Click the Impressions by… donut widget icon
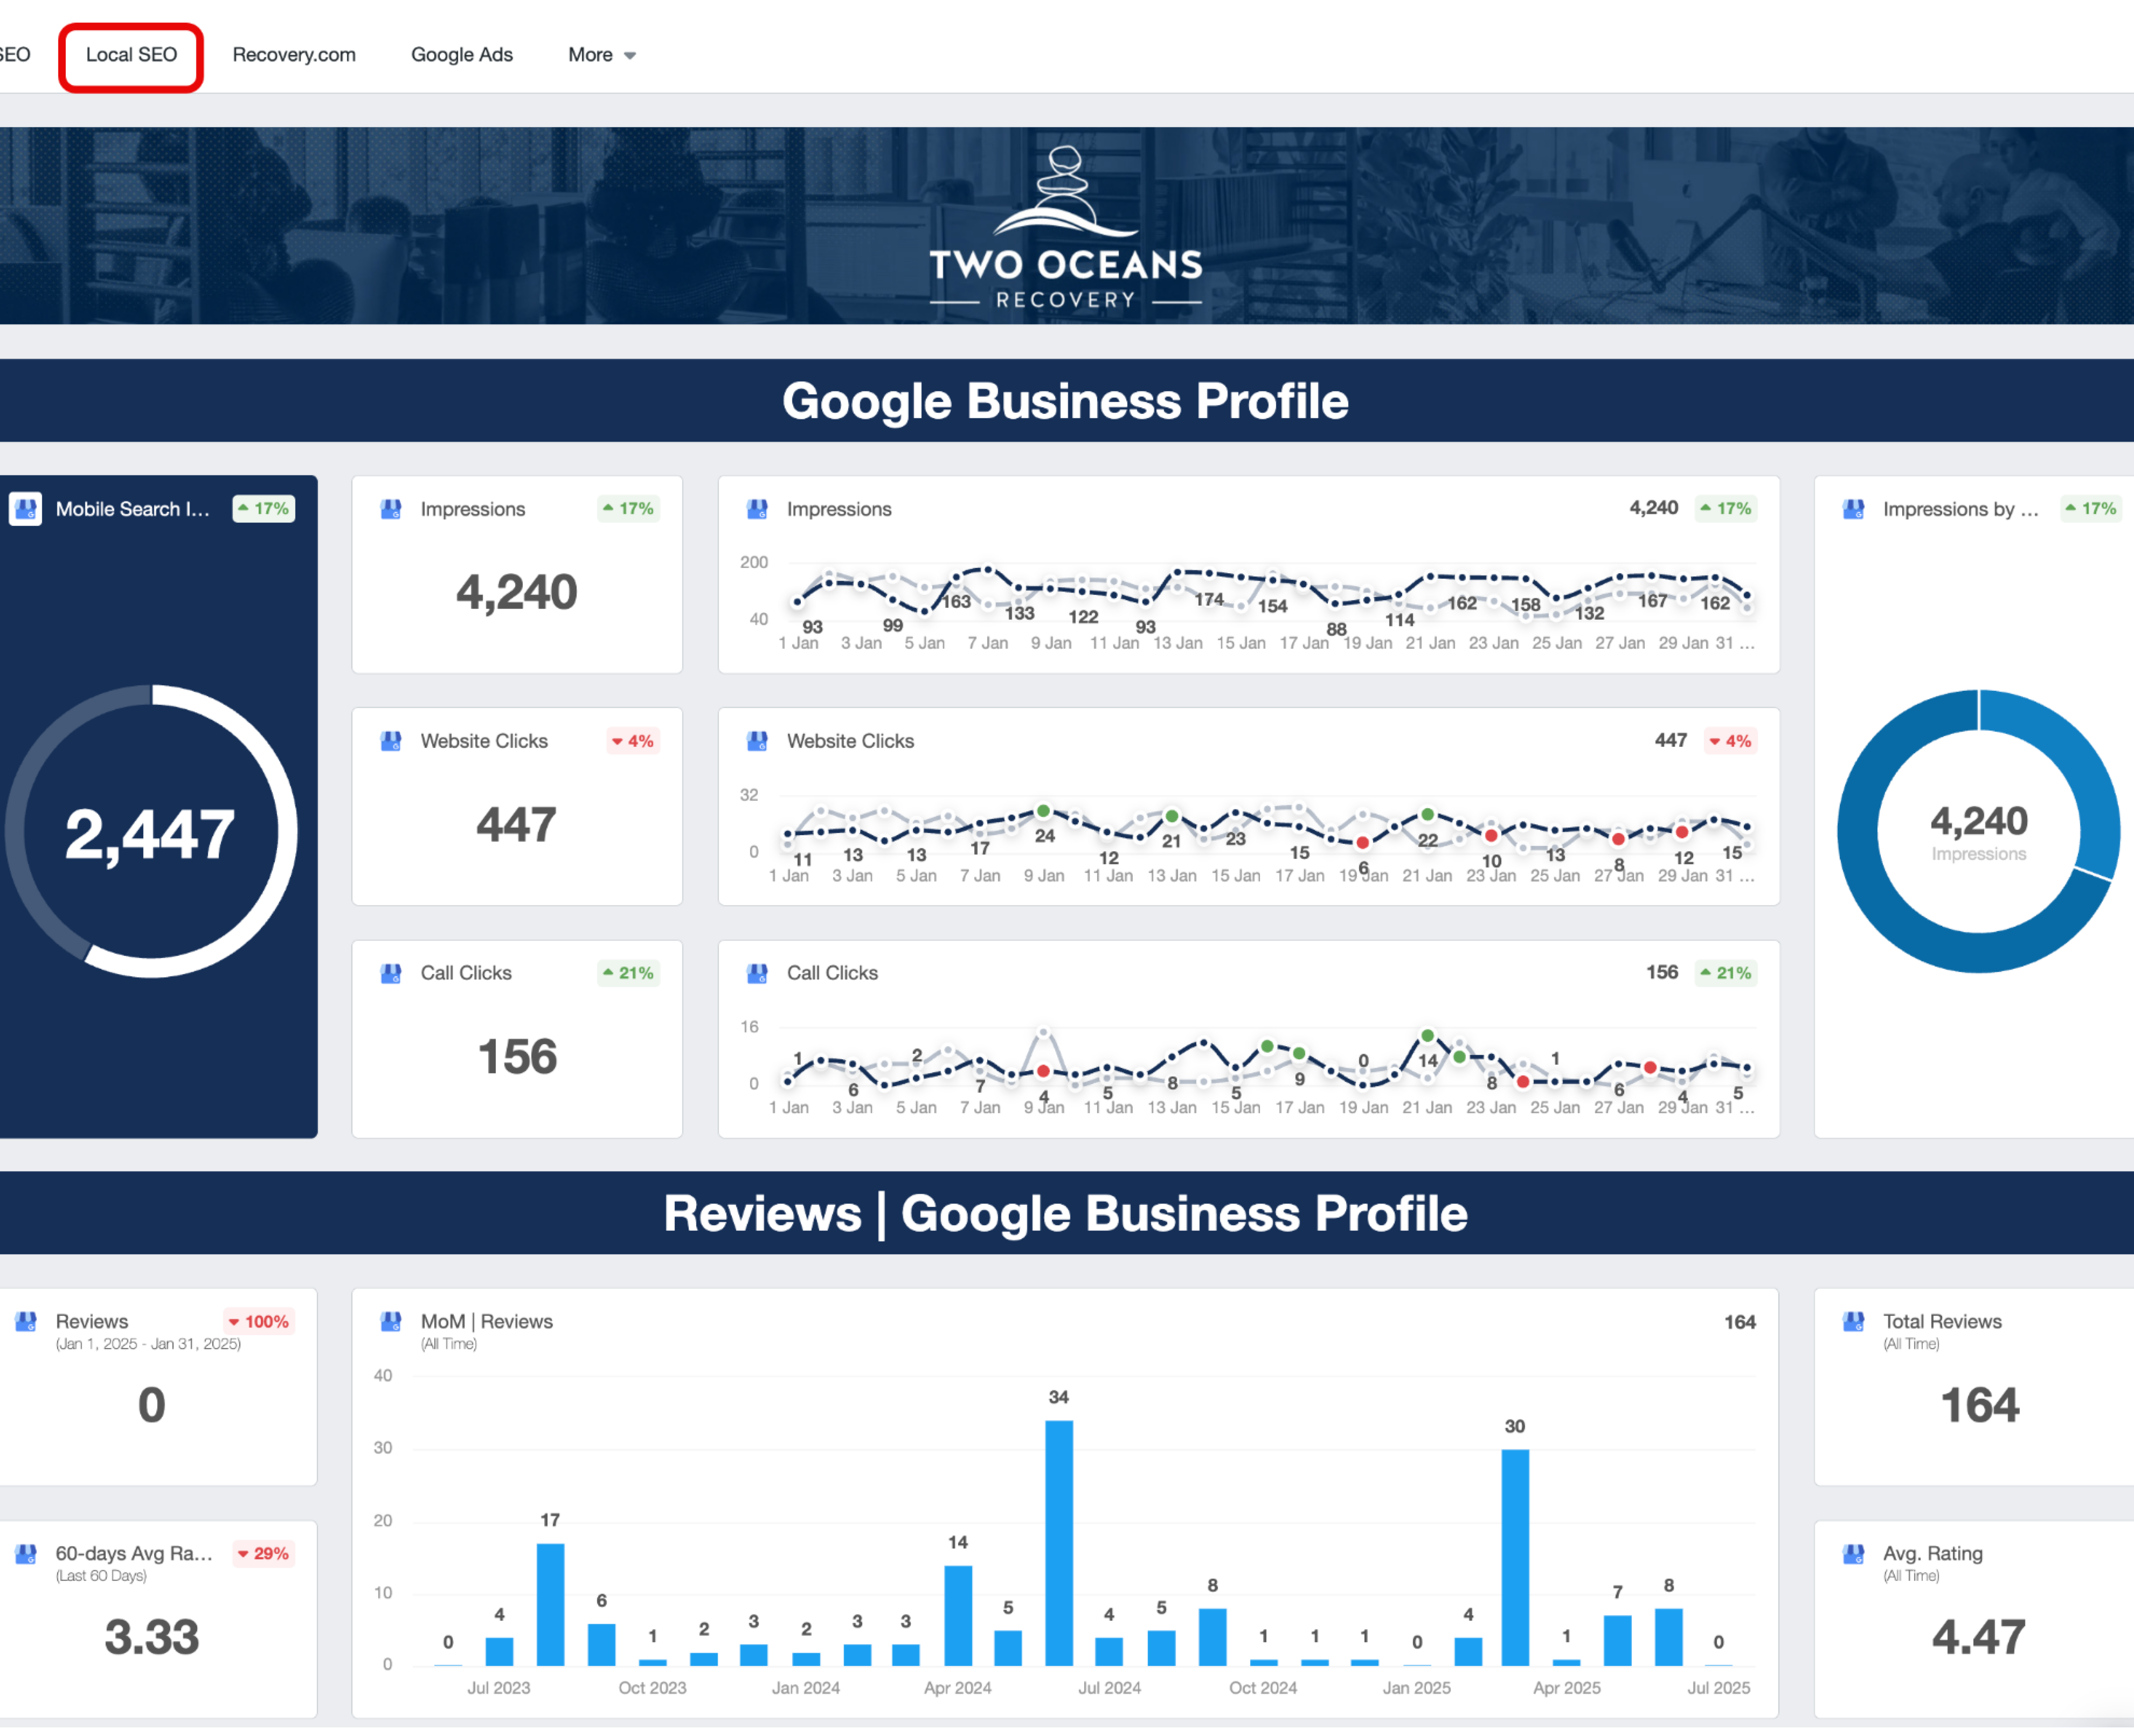The image size is (2134, 1736). pos(1853,509)
